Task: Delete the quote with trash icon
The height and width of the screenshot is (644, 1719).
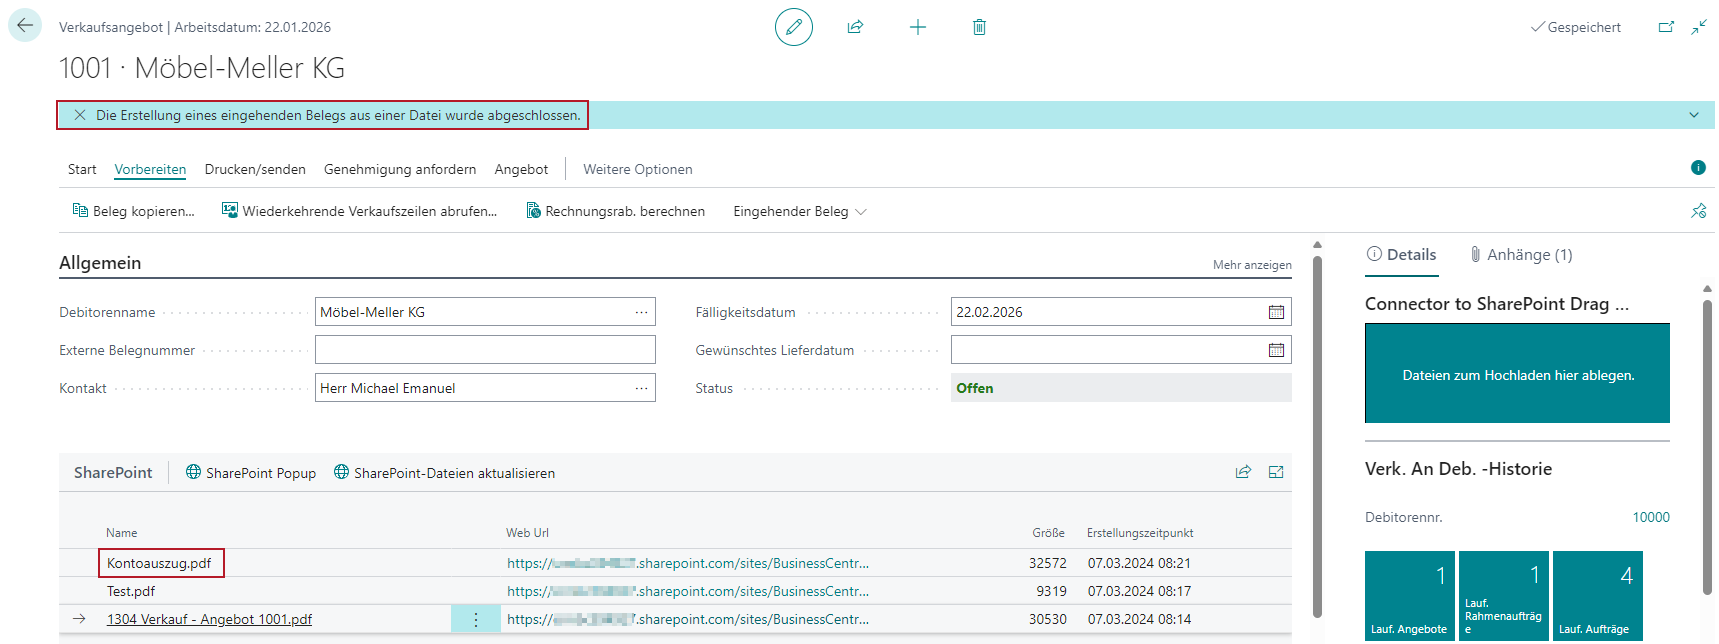Action: pyautogui.click(x=979, y=27)
